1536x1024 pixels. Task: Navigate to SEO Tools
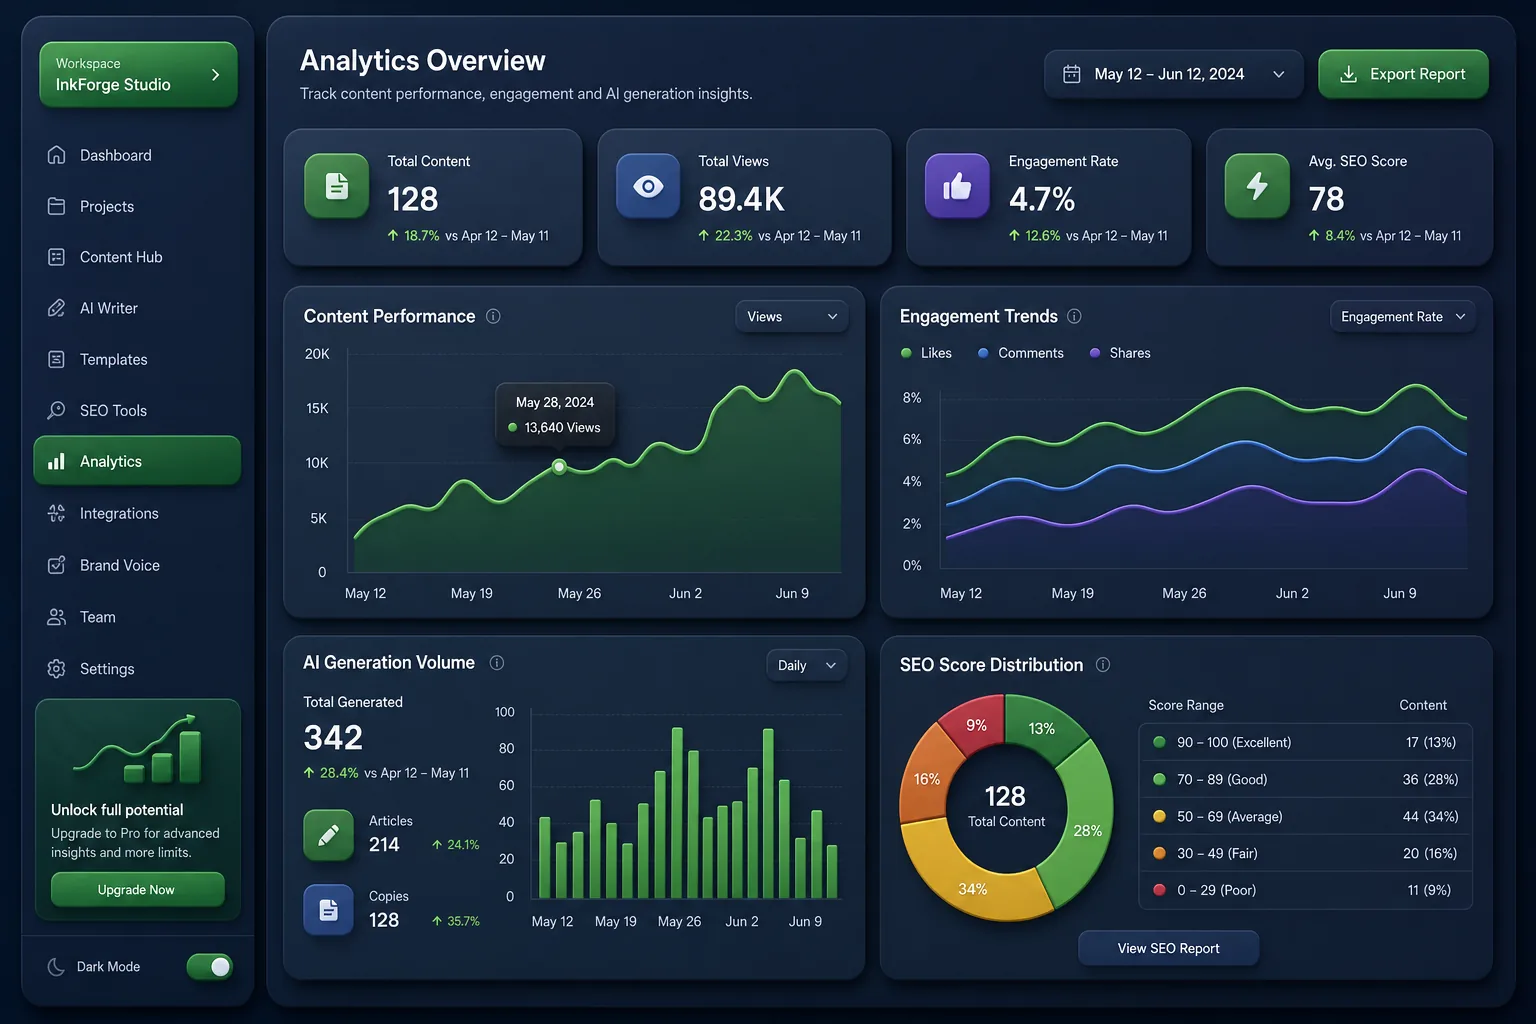[137, 410]
